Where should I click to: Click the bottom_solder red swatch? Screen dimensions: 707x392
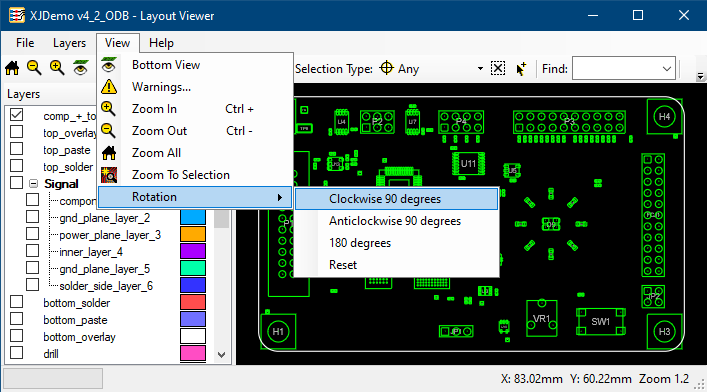click(193, 302)
